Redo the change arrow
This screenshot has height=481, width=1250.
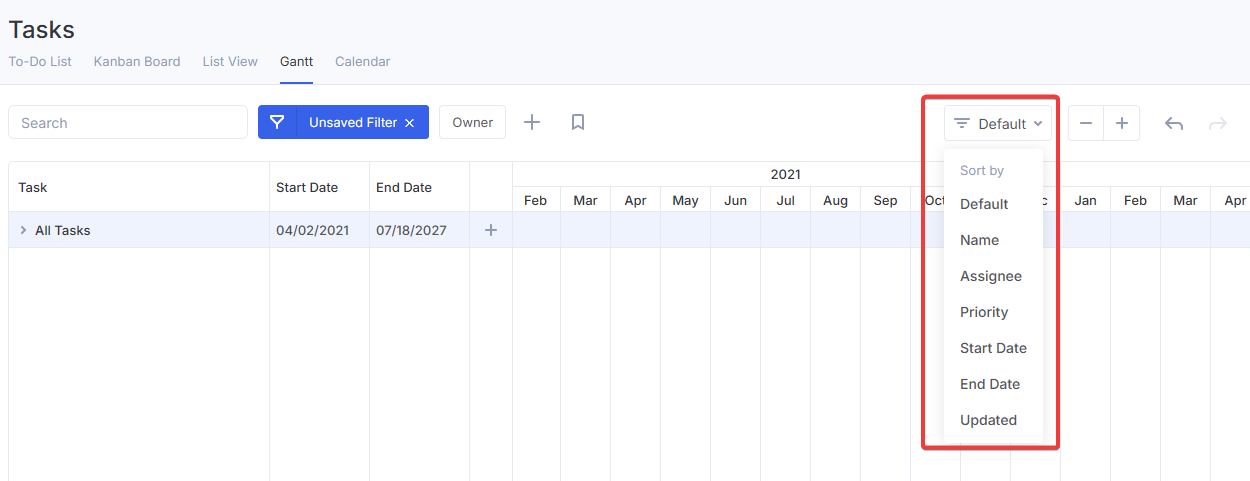(1218, 124)
